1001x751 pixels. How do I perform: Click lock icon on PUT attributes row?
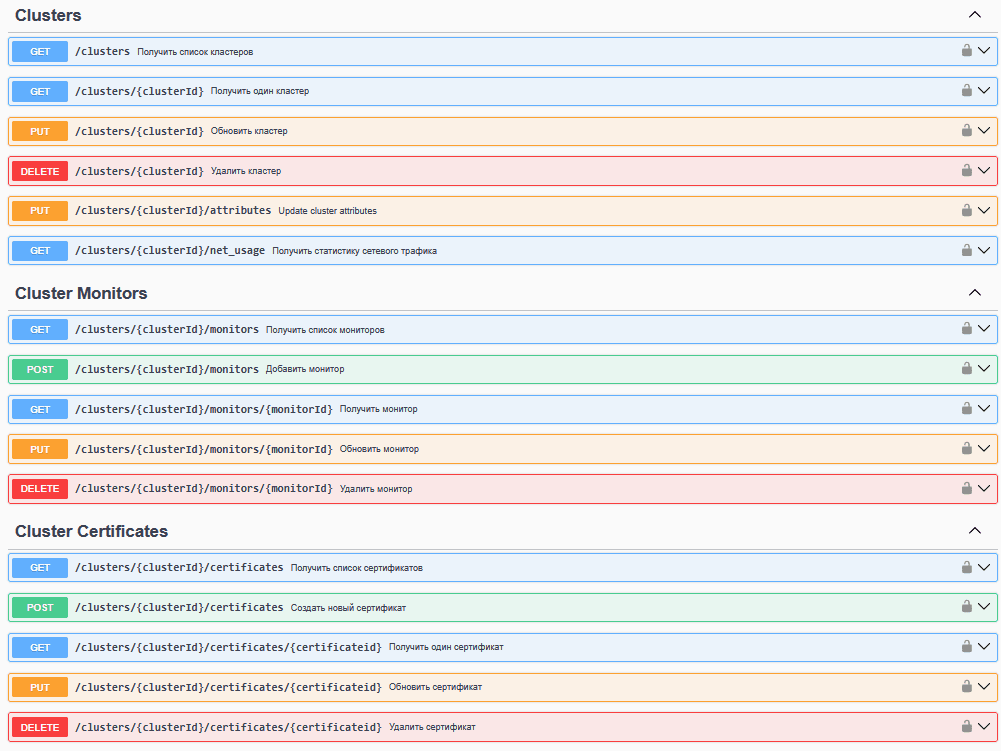click(966, 211)
